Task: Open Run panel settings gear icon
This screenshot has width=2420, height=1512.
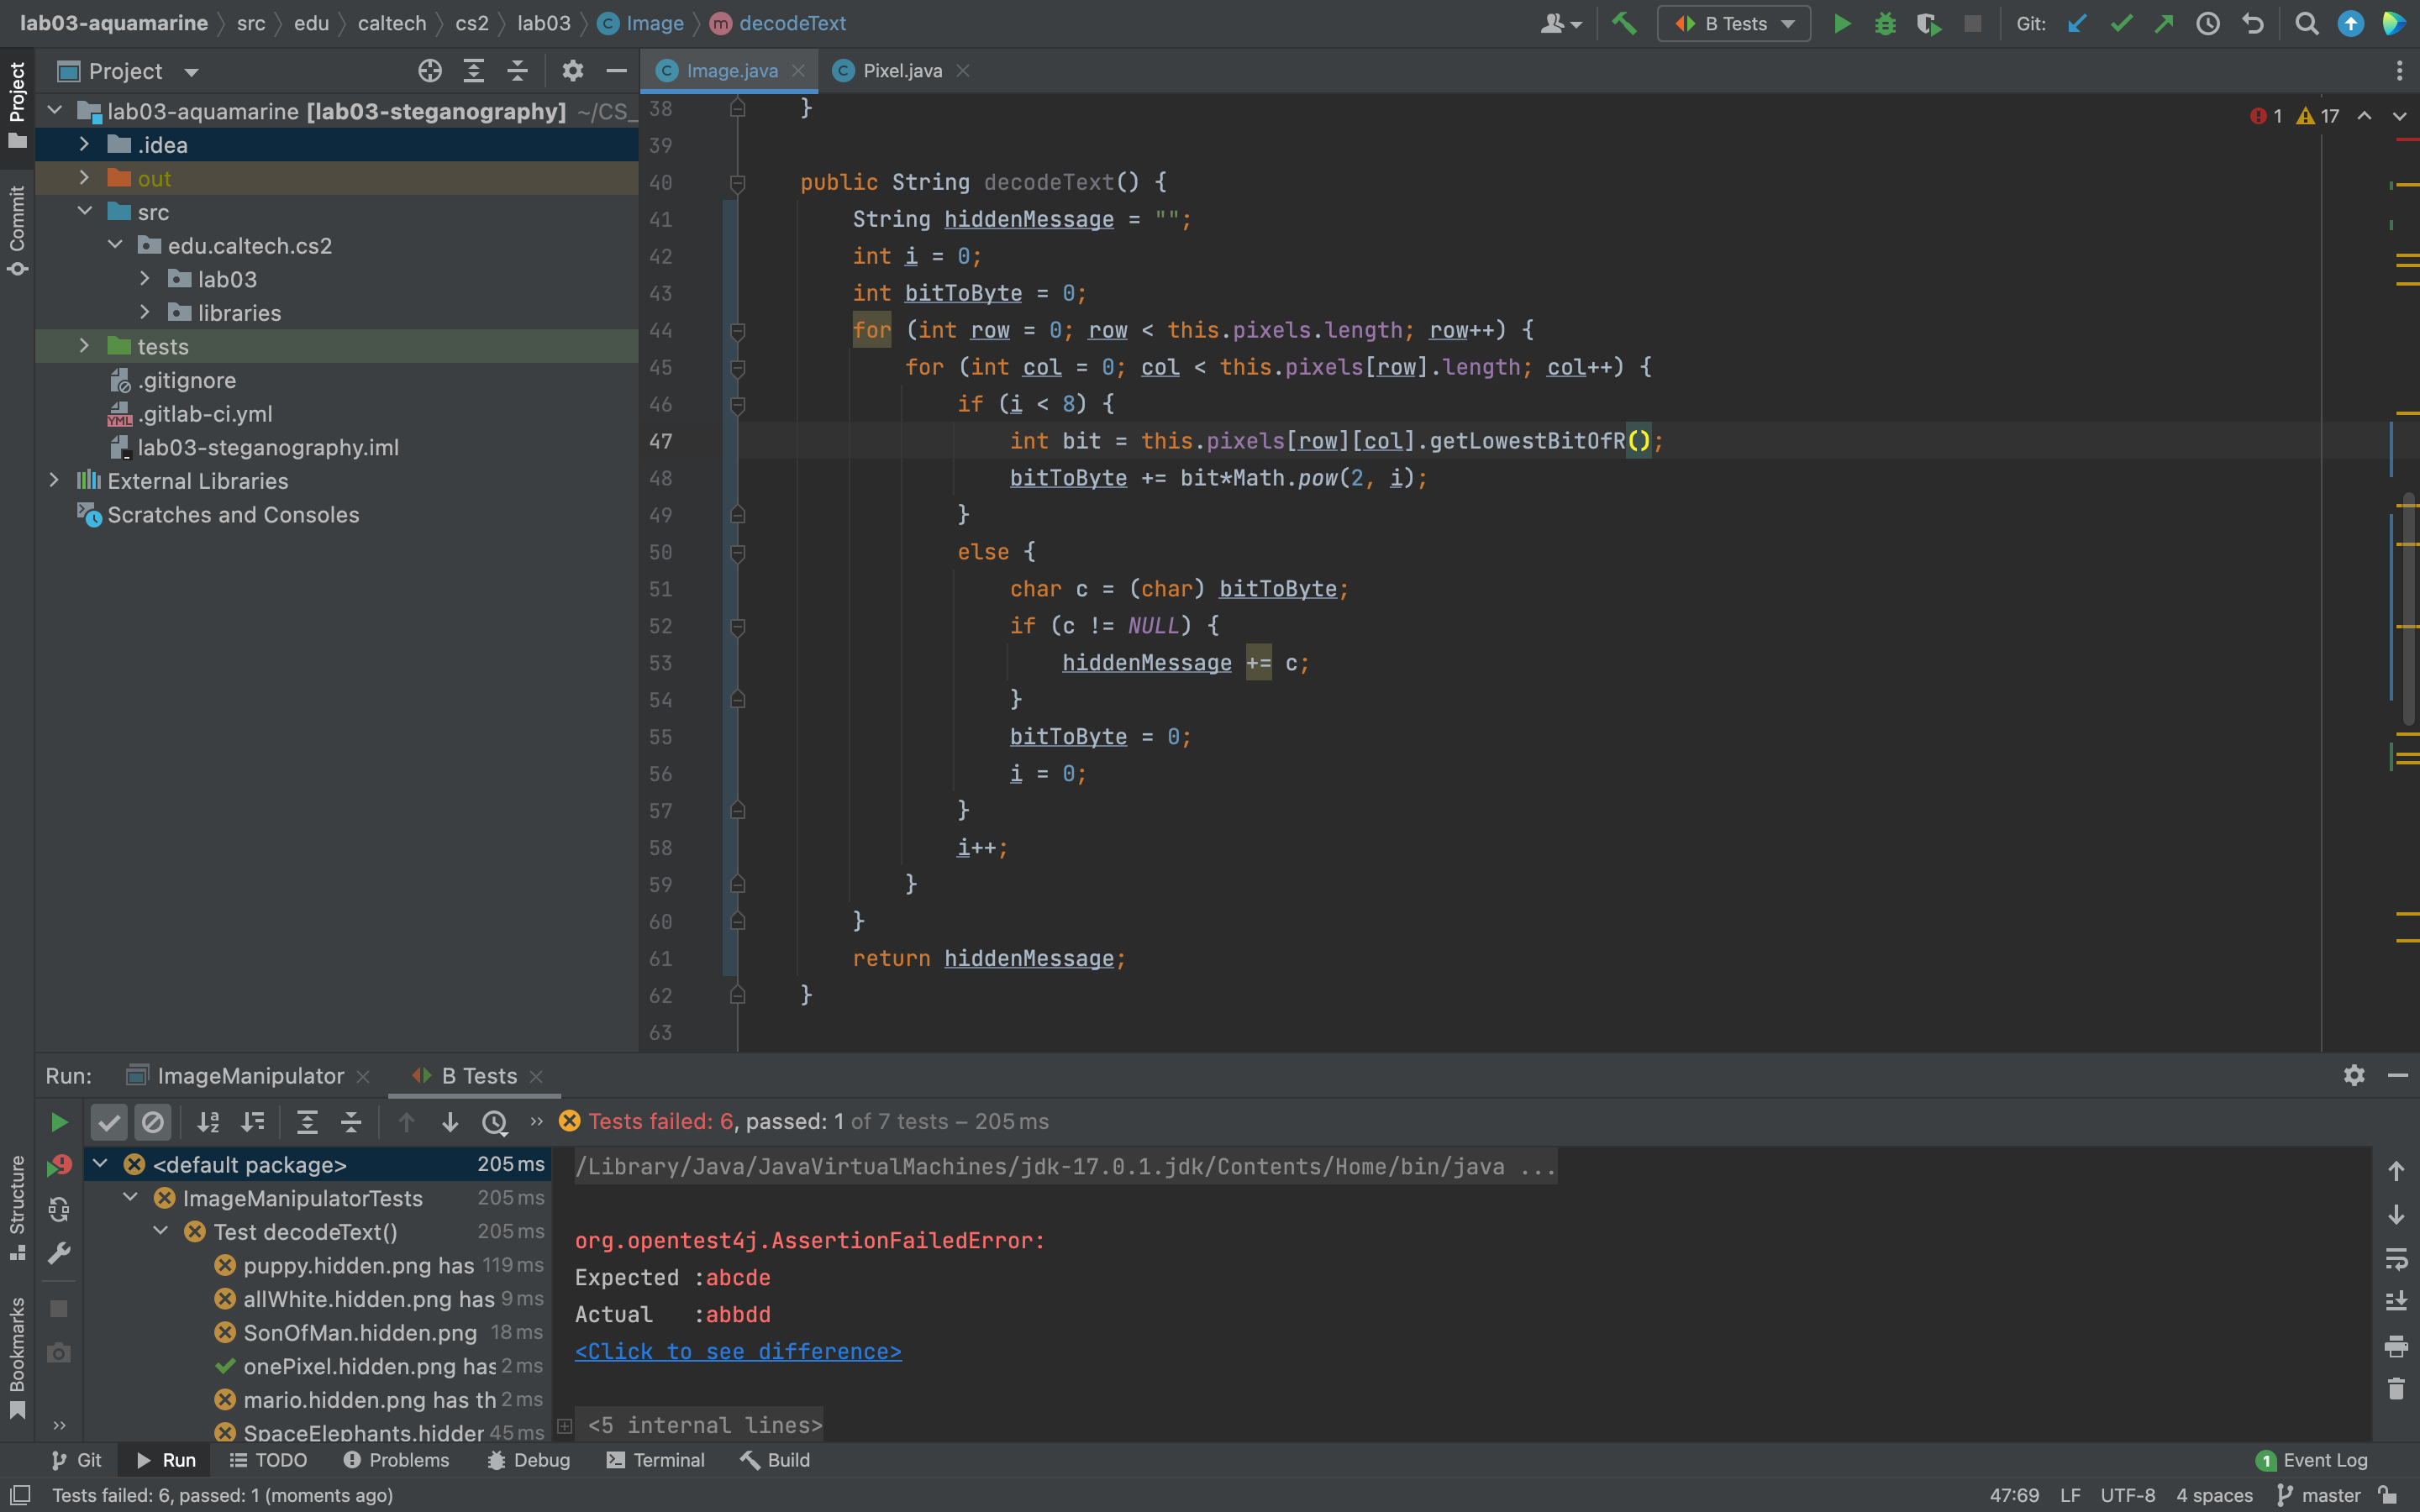Action: pyautogui.click(x=2353, y=1075)
